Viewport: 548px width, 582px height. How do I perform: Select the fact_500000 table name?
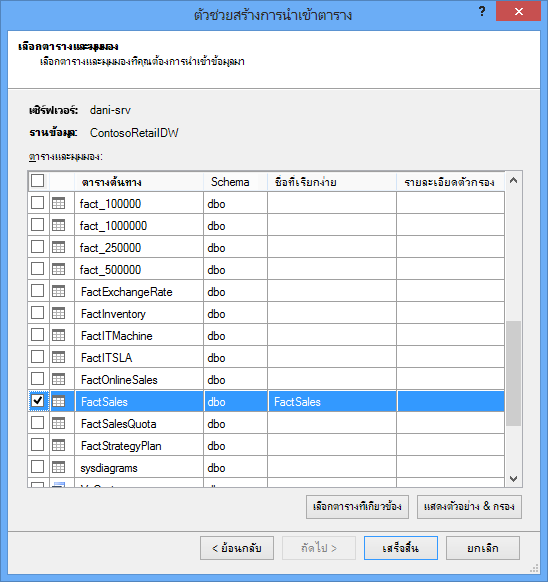click(x=110, y=270)
